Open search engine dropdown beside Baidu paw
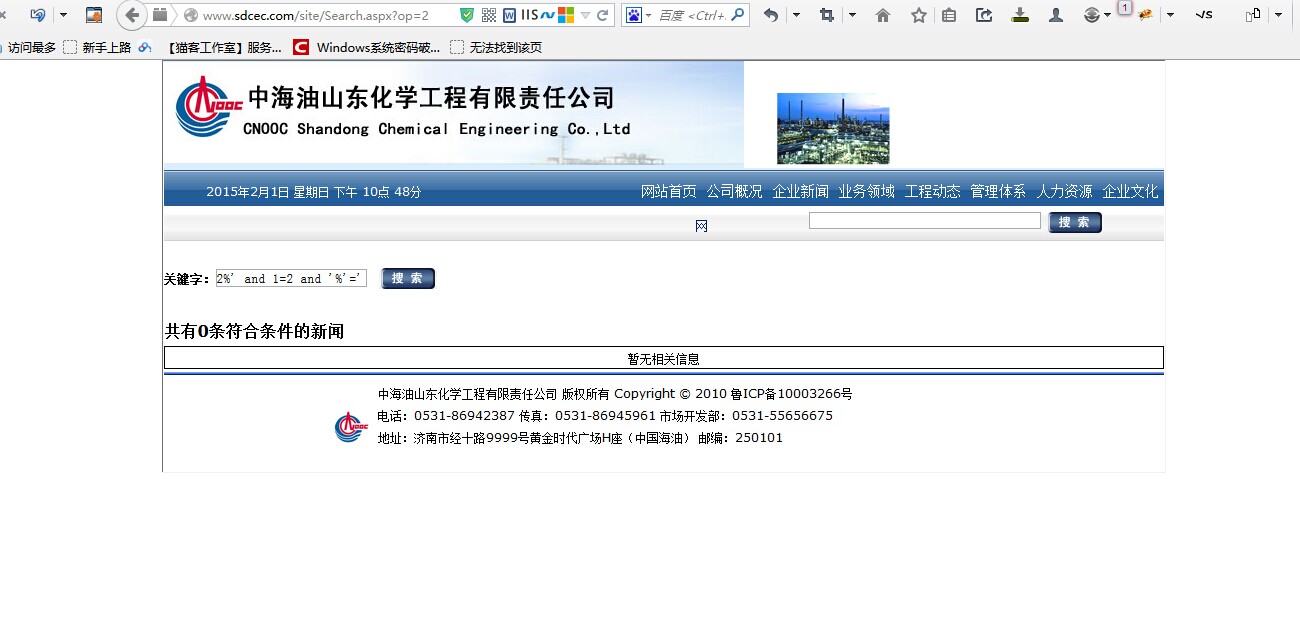The height and width of the screenshot is (624, 1300). 648,16
